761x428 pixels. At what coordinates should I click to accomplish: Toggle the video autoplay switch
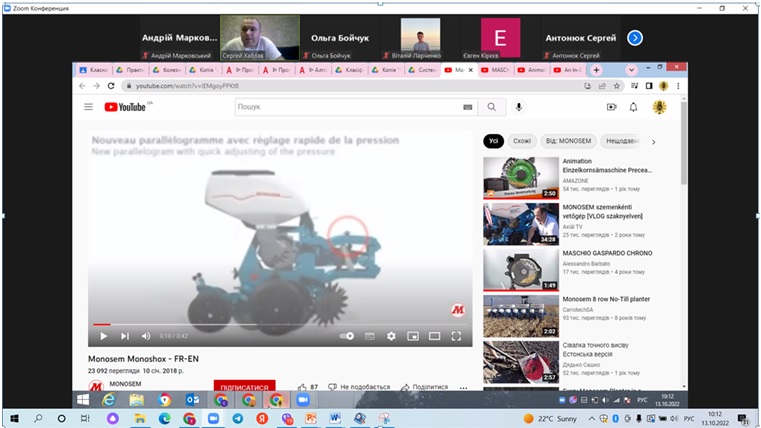347,336
